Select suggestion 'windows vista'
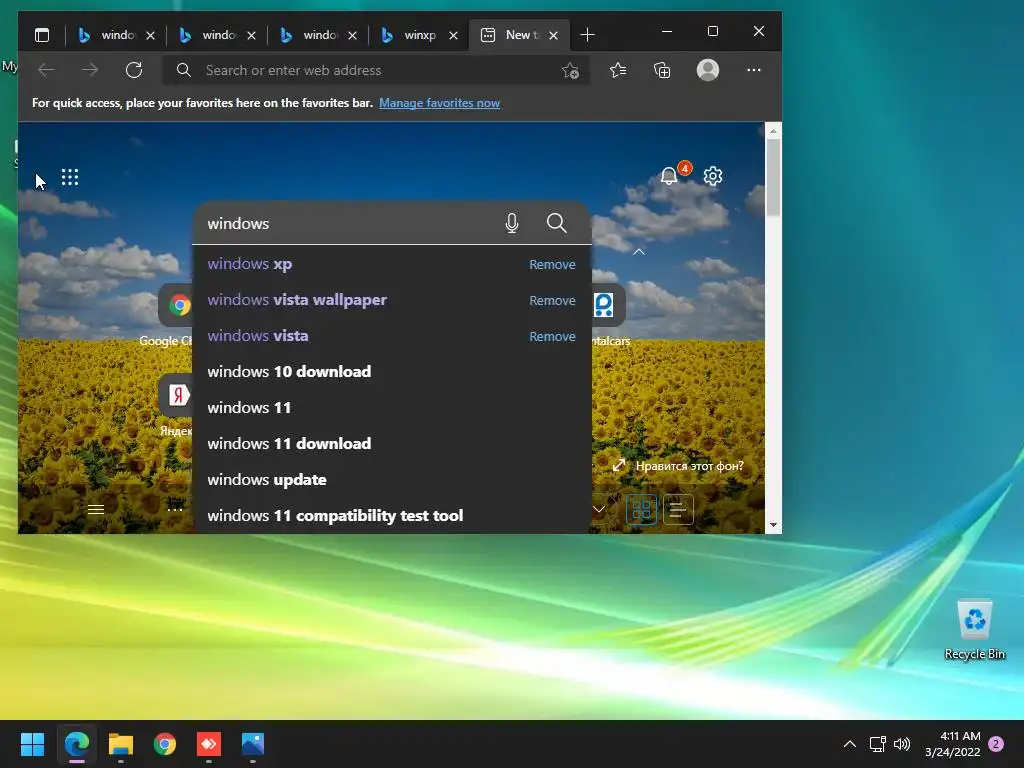The height and width of the screenshot is (768, 1024). tap(392, 336)
